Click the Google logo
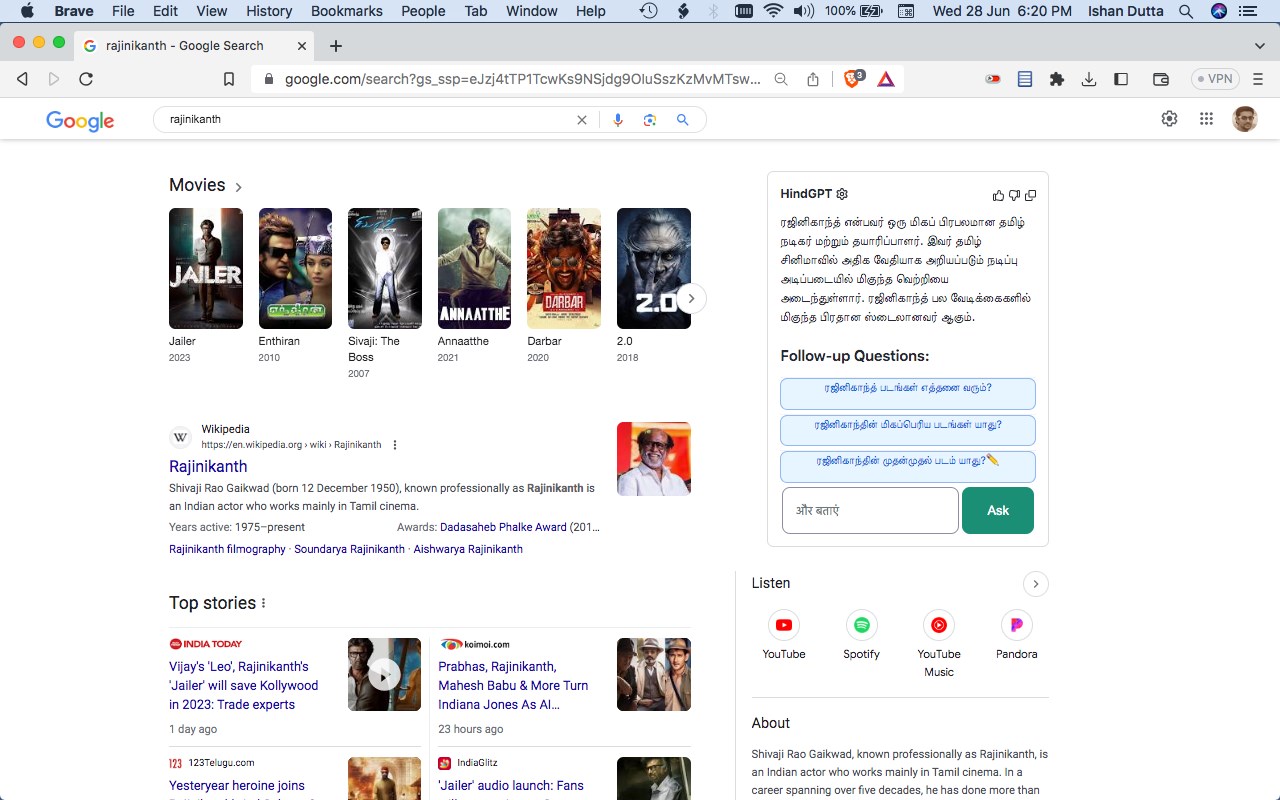 (80, 121)
